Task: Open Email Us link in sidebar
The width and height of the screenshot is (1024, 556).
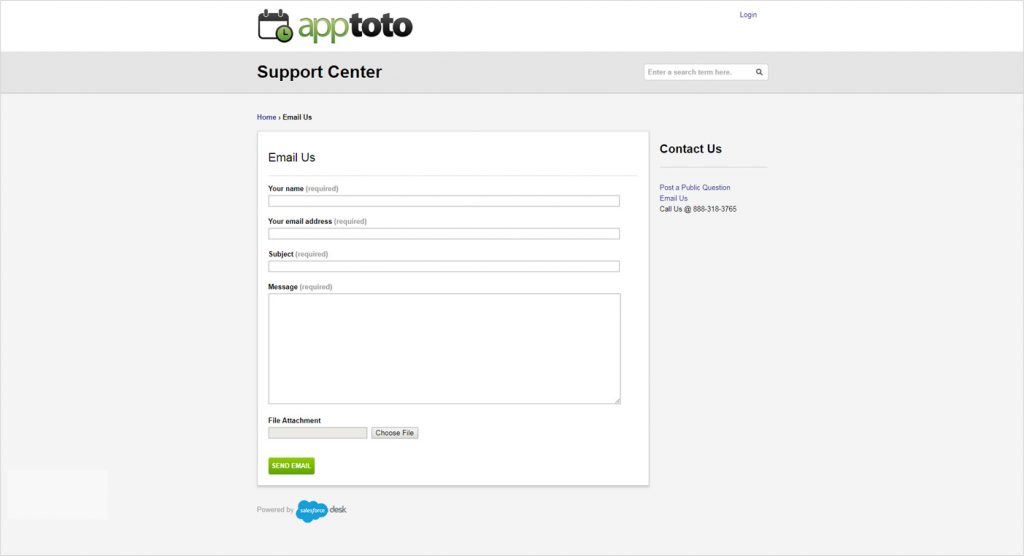Action: click(673, 198)
